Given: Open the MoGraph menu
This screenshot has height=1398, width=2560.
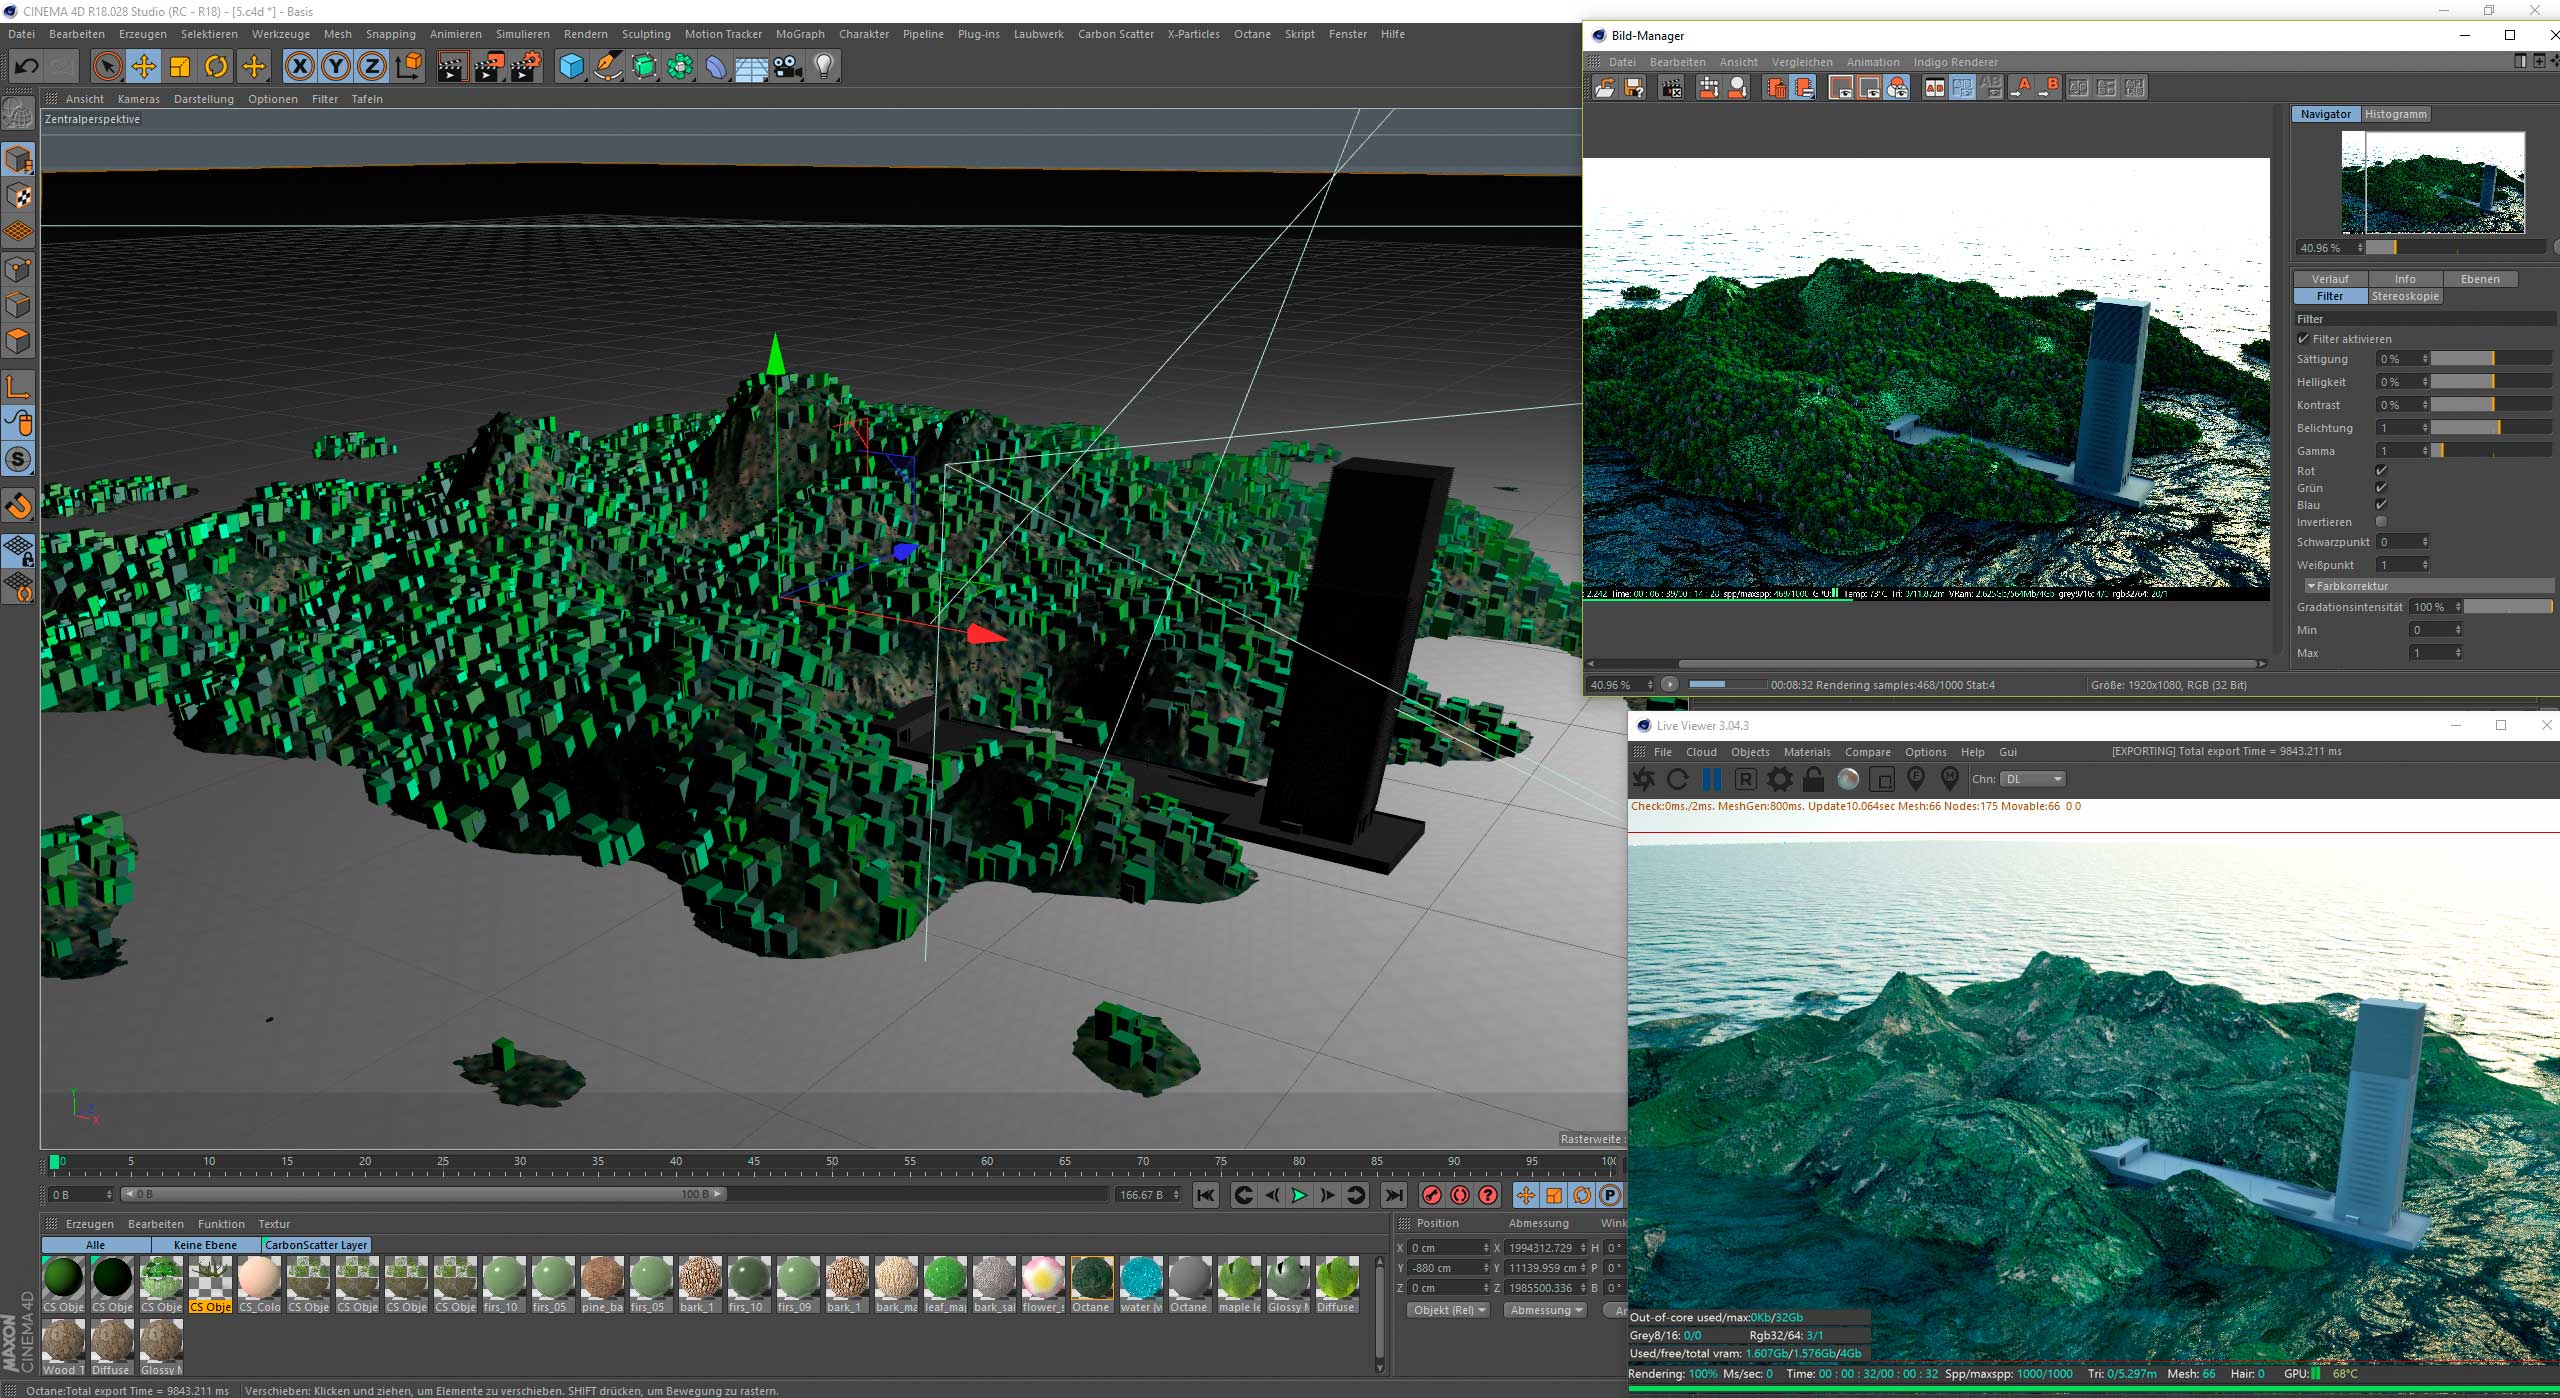Looking at the screenshot, I should tap(800, 34).
